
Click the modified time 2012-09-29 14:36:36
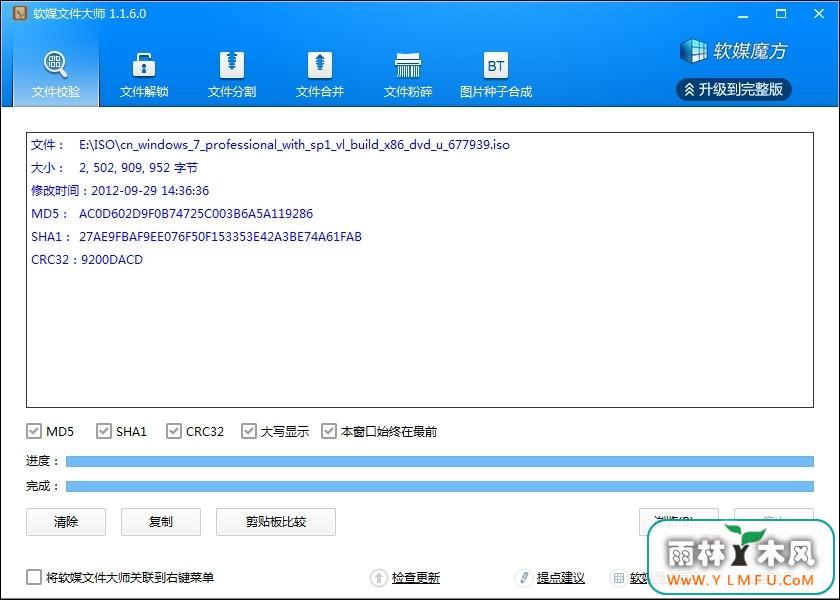[x=150, y=191]
